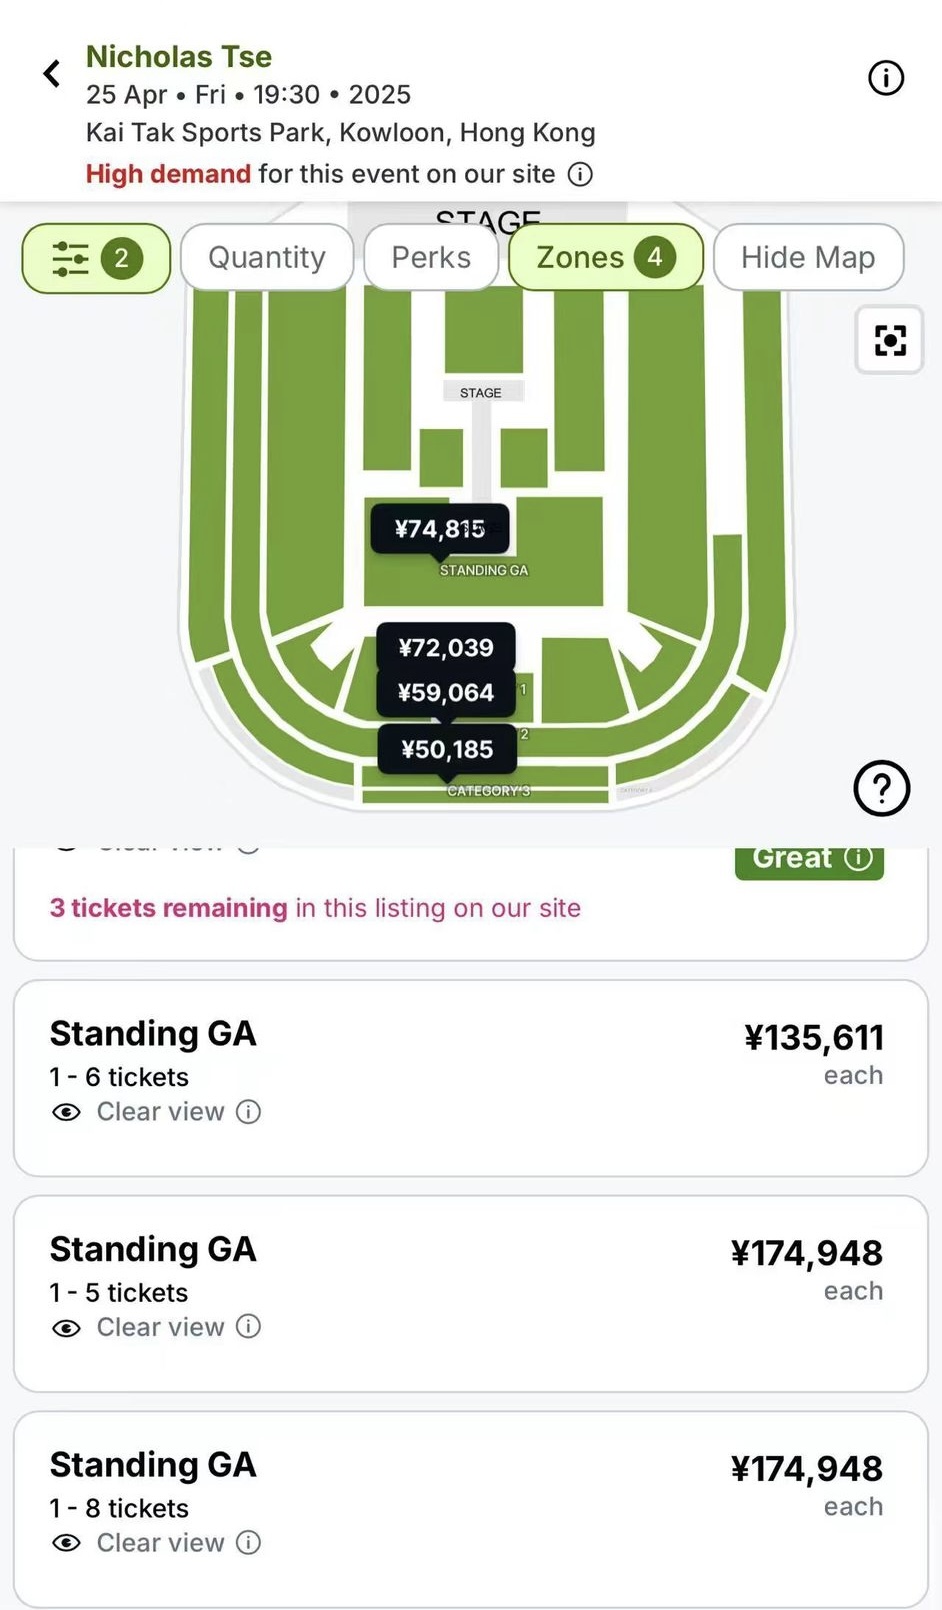942x1610 pixels.
Task: Select the ¥50,185 Category 3 price marker
Action: (x=447, y=750)
